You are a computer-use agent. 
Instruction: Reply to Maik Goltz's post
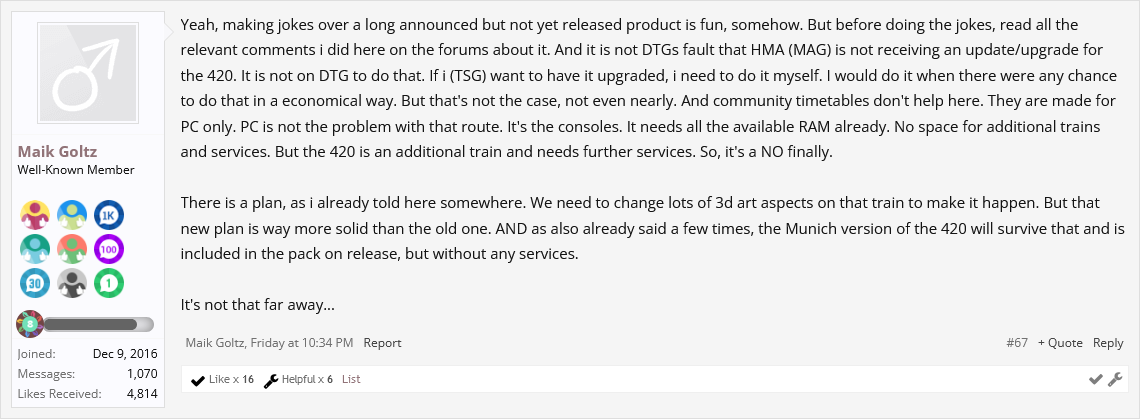(x=1107, y=343)
